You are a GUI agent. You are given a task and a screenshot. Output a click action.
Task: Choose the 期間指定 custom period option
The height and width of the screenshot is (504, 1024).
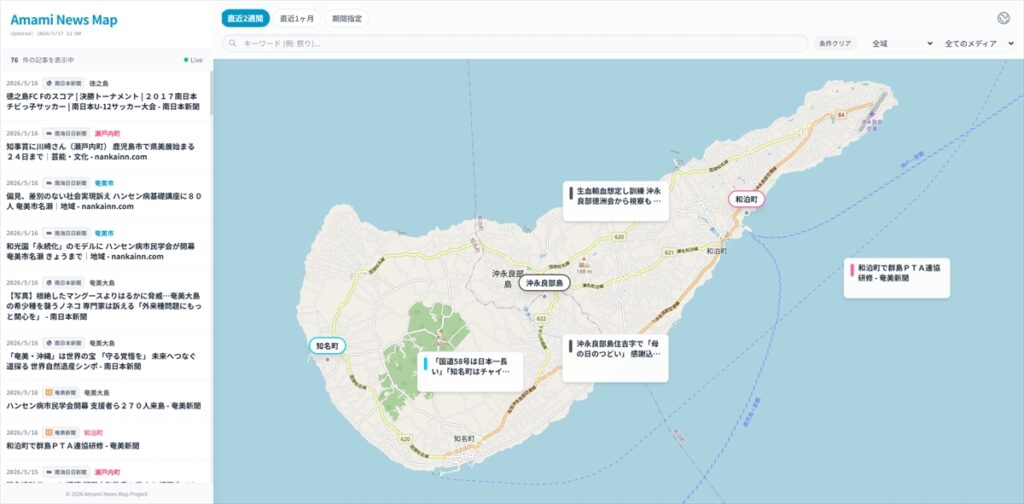pos(347,18)
